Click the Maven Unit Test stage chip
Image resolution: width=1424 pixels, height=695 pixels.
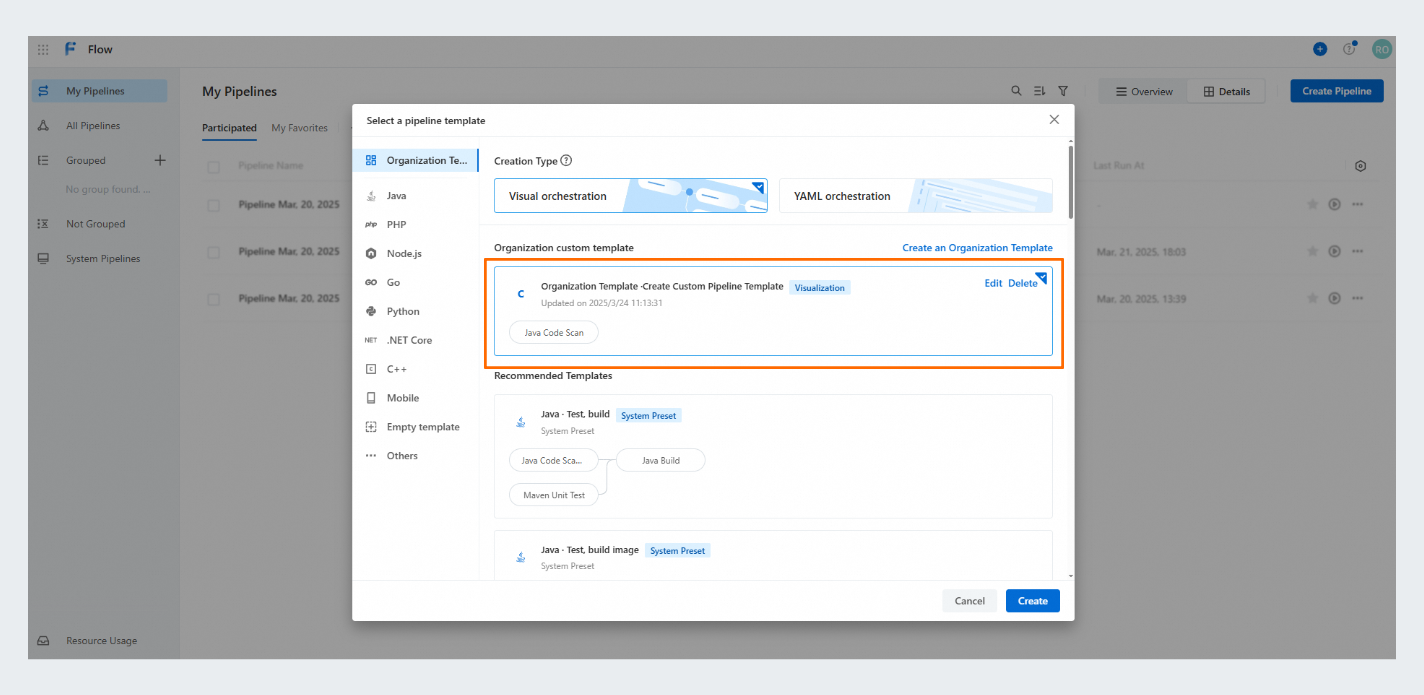coord(554,495)
